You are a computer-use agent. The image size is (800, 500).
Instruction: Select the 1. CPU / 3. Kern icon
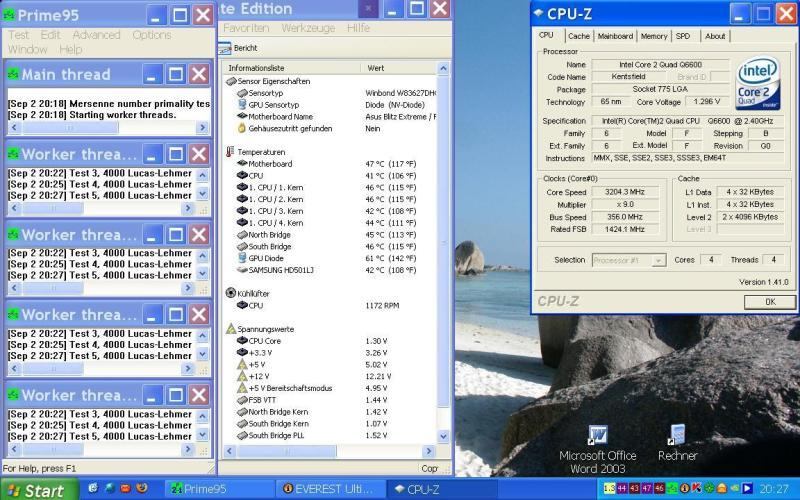click(x=242, y=211)
